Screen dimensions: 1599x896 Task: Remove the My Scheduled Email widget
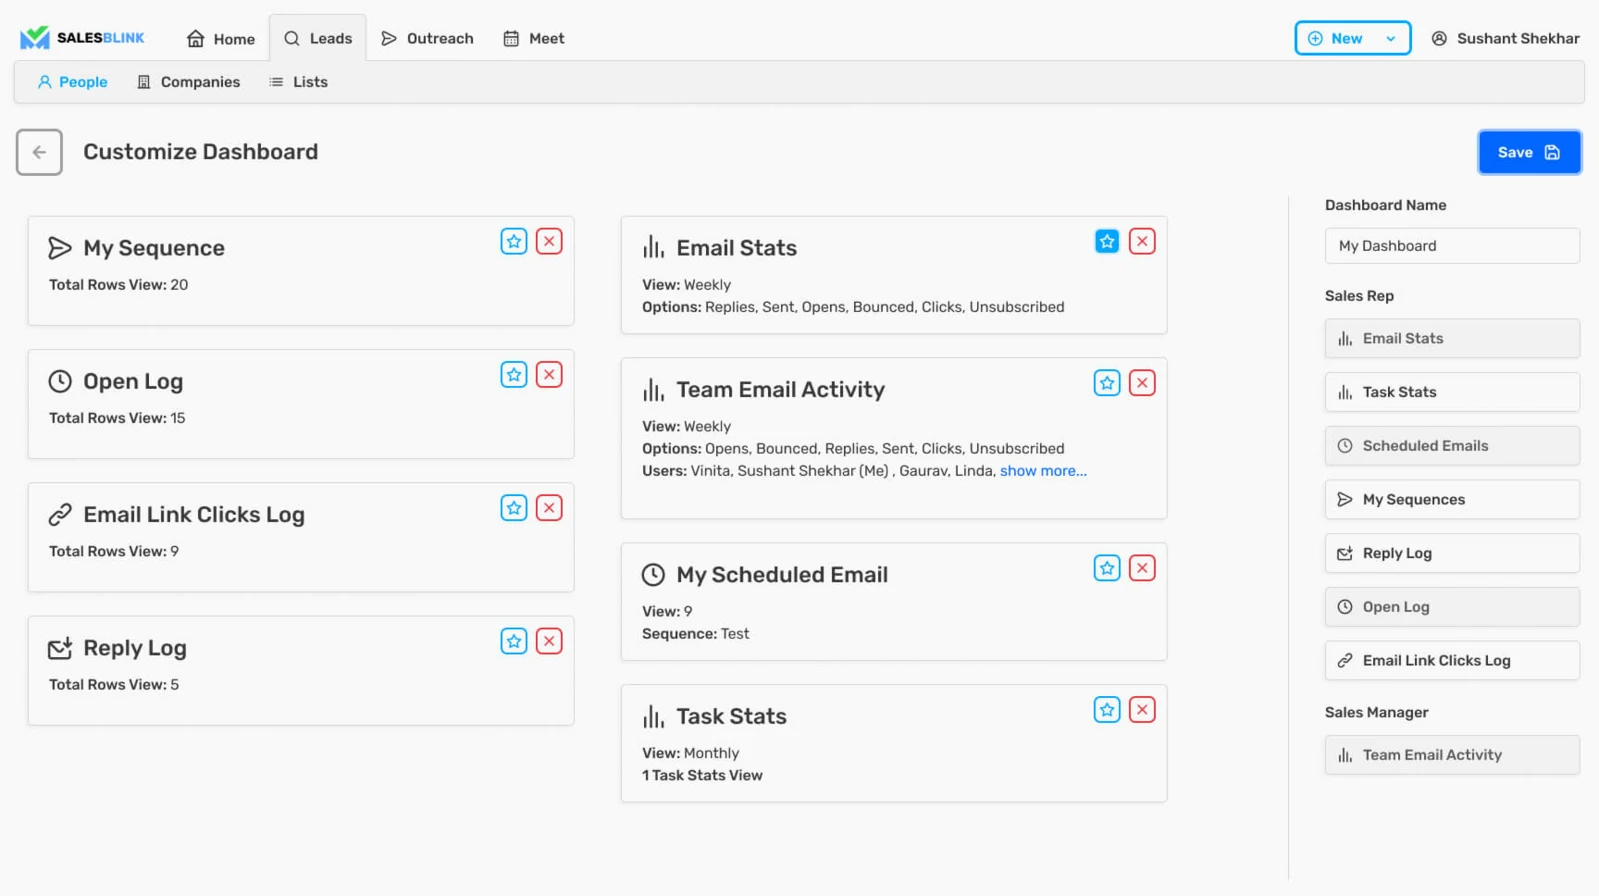pos(1142,568)
